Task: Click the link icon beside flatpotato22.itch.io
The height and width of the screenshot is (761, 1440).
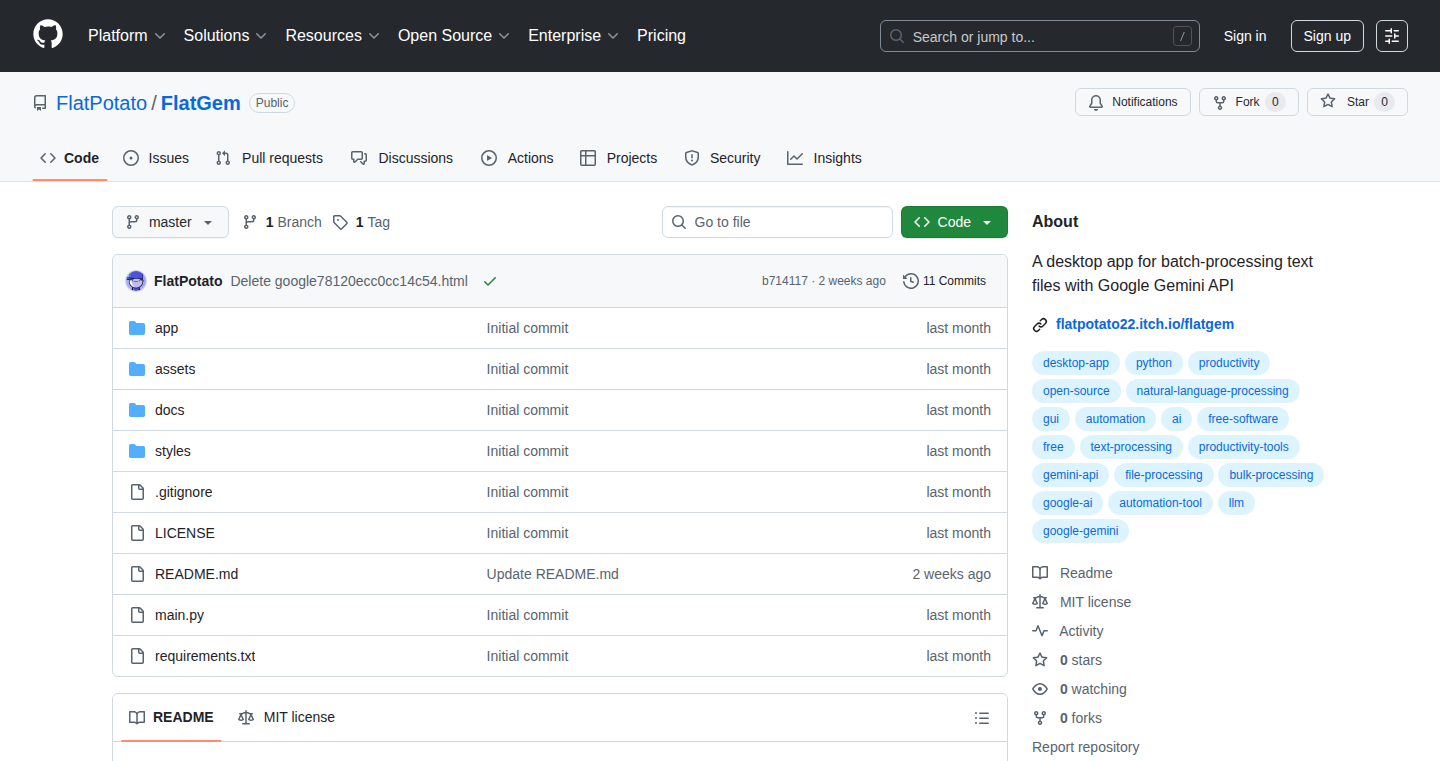Action: click(x=1040, y=325)
